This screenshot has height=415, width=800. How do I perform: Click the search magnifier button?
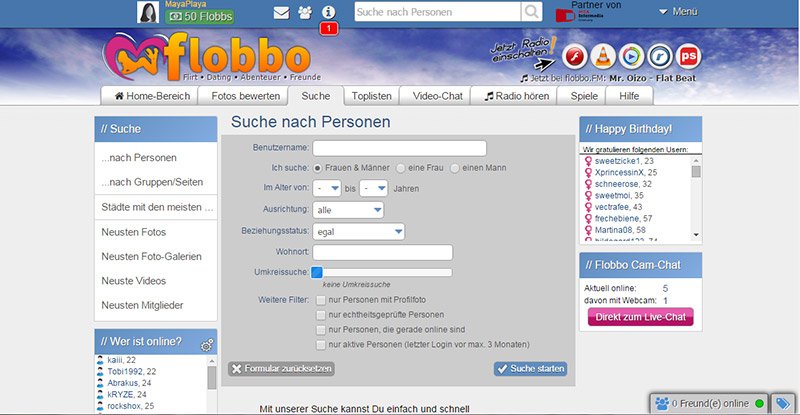pyautogui.click(x=531, y=12)
